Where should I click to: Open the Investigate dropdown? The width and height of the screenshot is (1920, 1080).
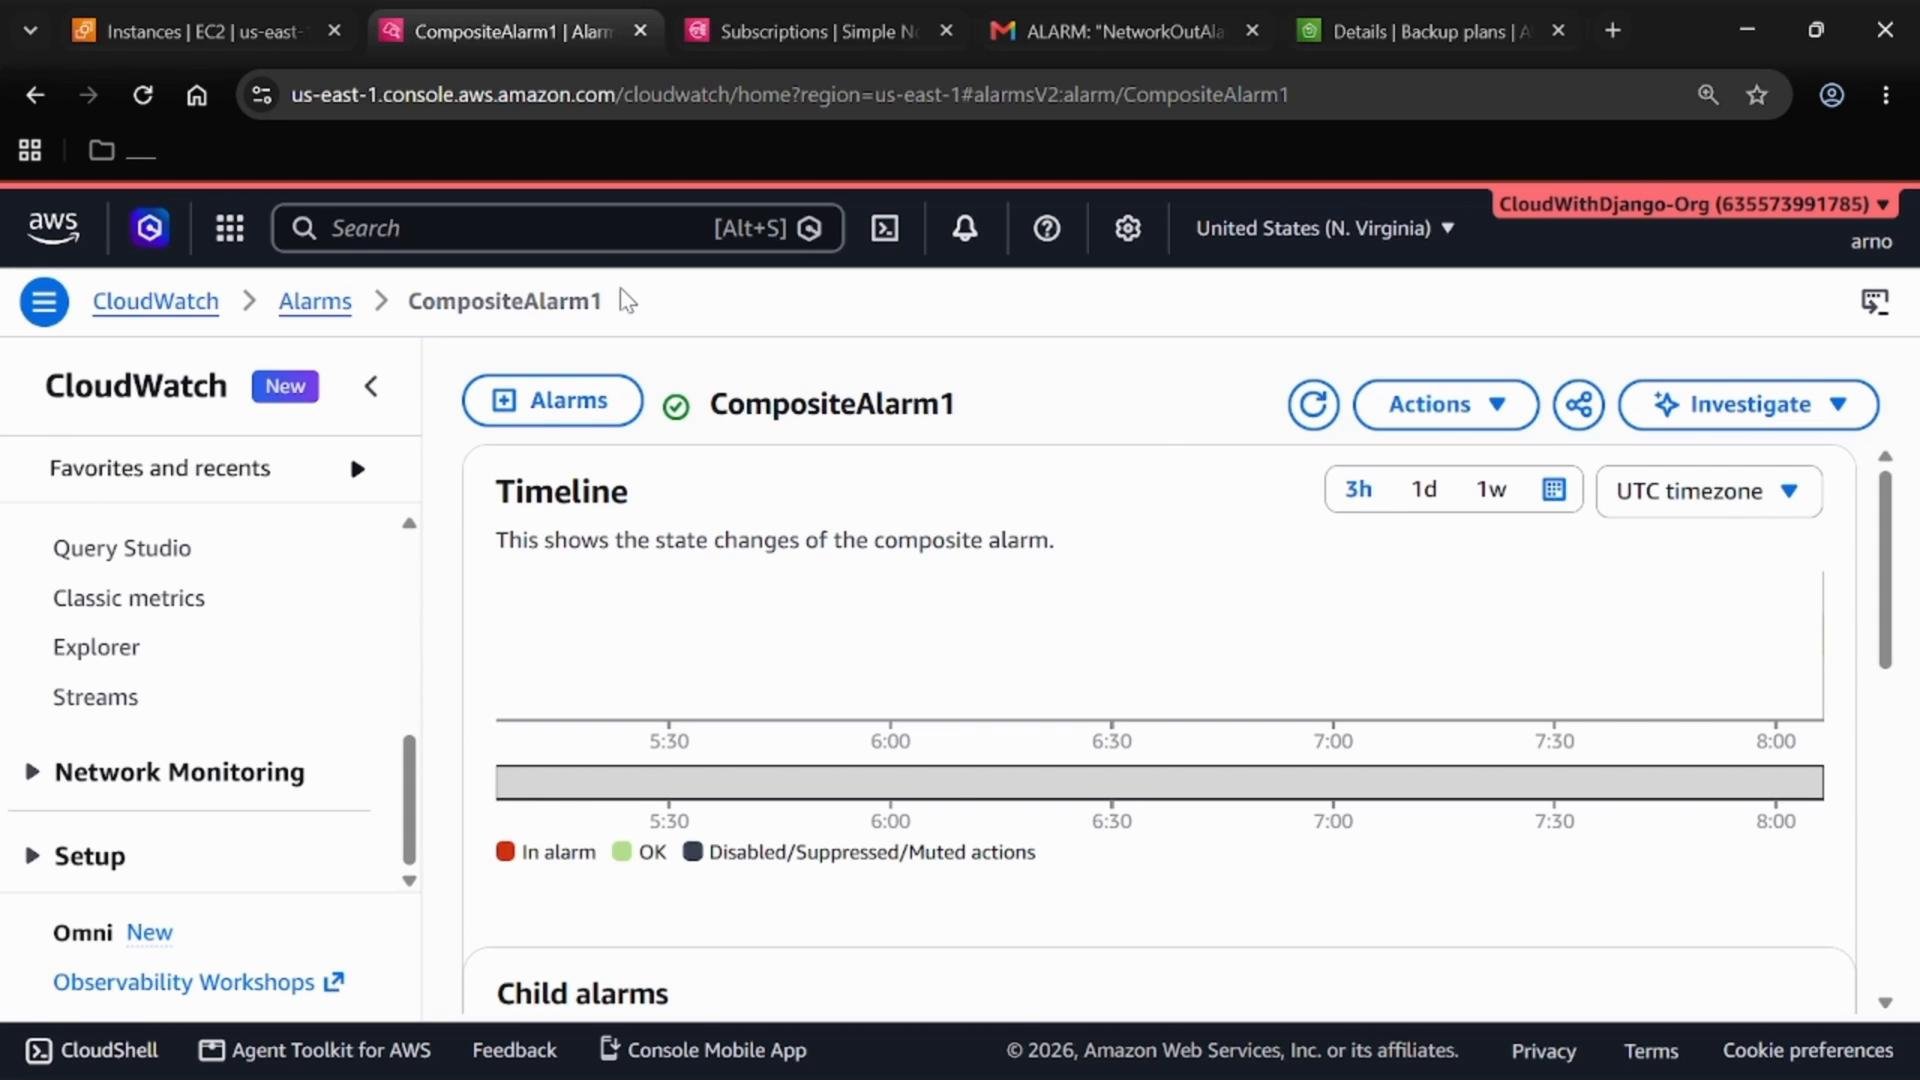pyautogui.click(x=1748, y=405)
